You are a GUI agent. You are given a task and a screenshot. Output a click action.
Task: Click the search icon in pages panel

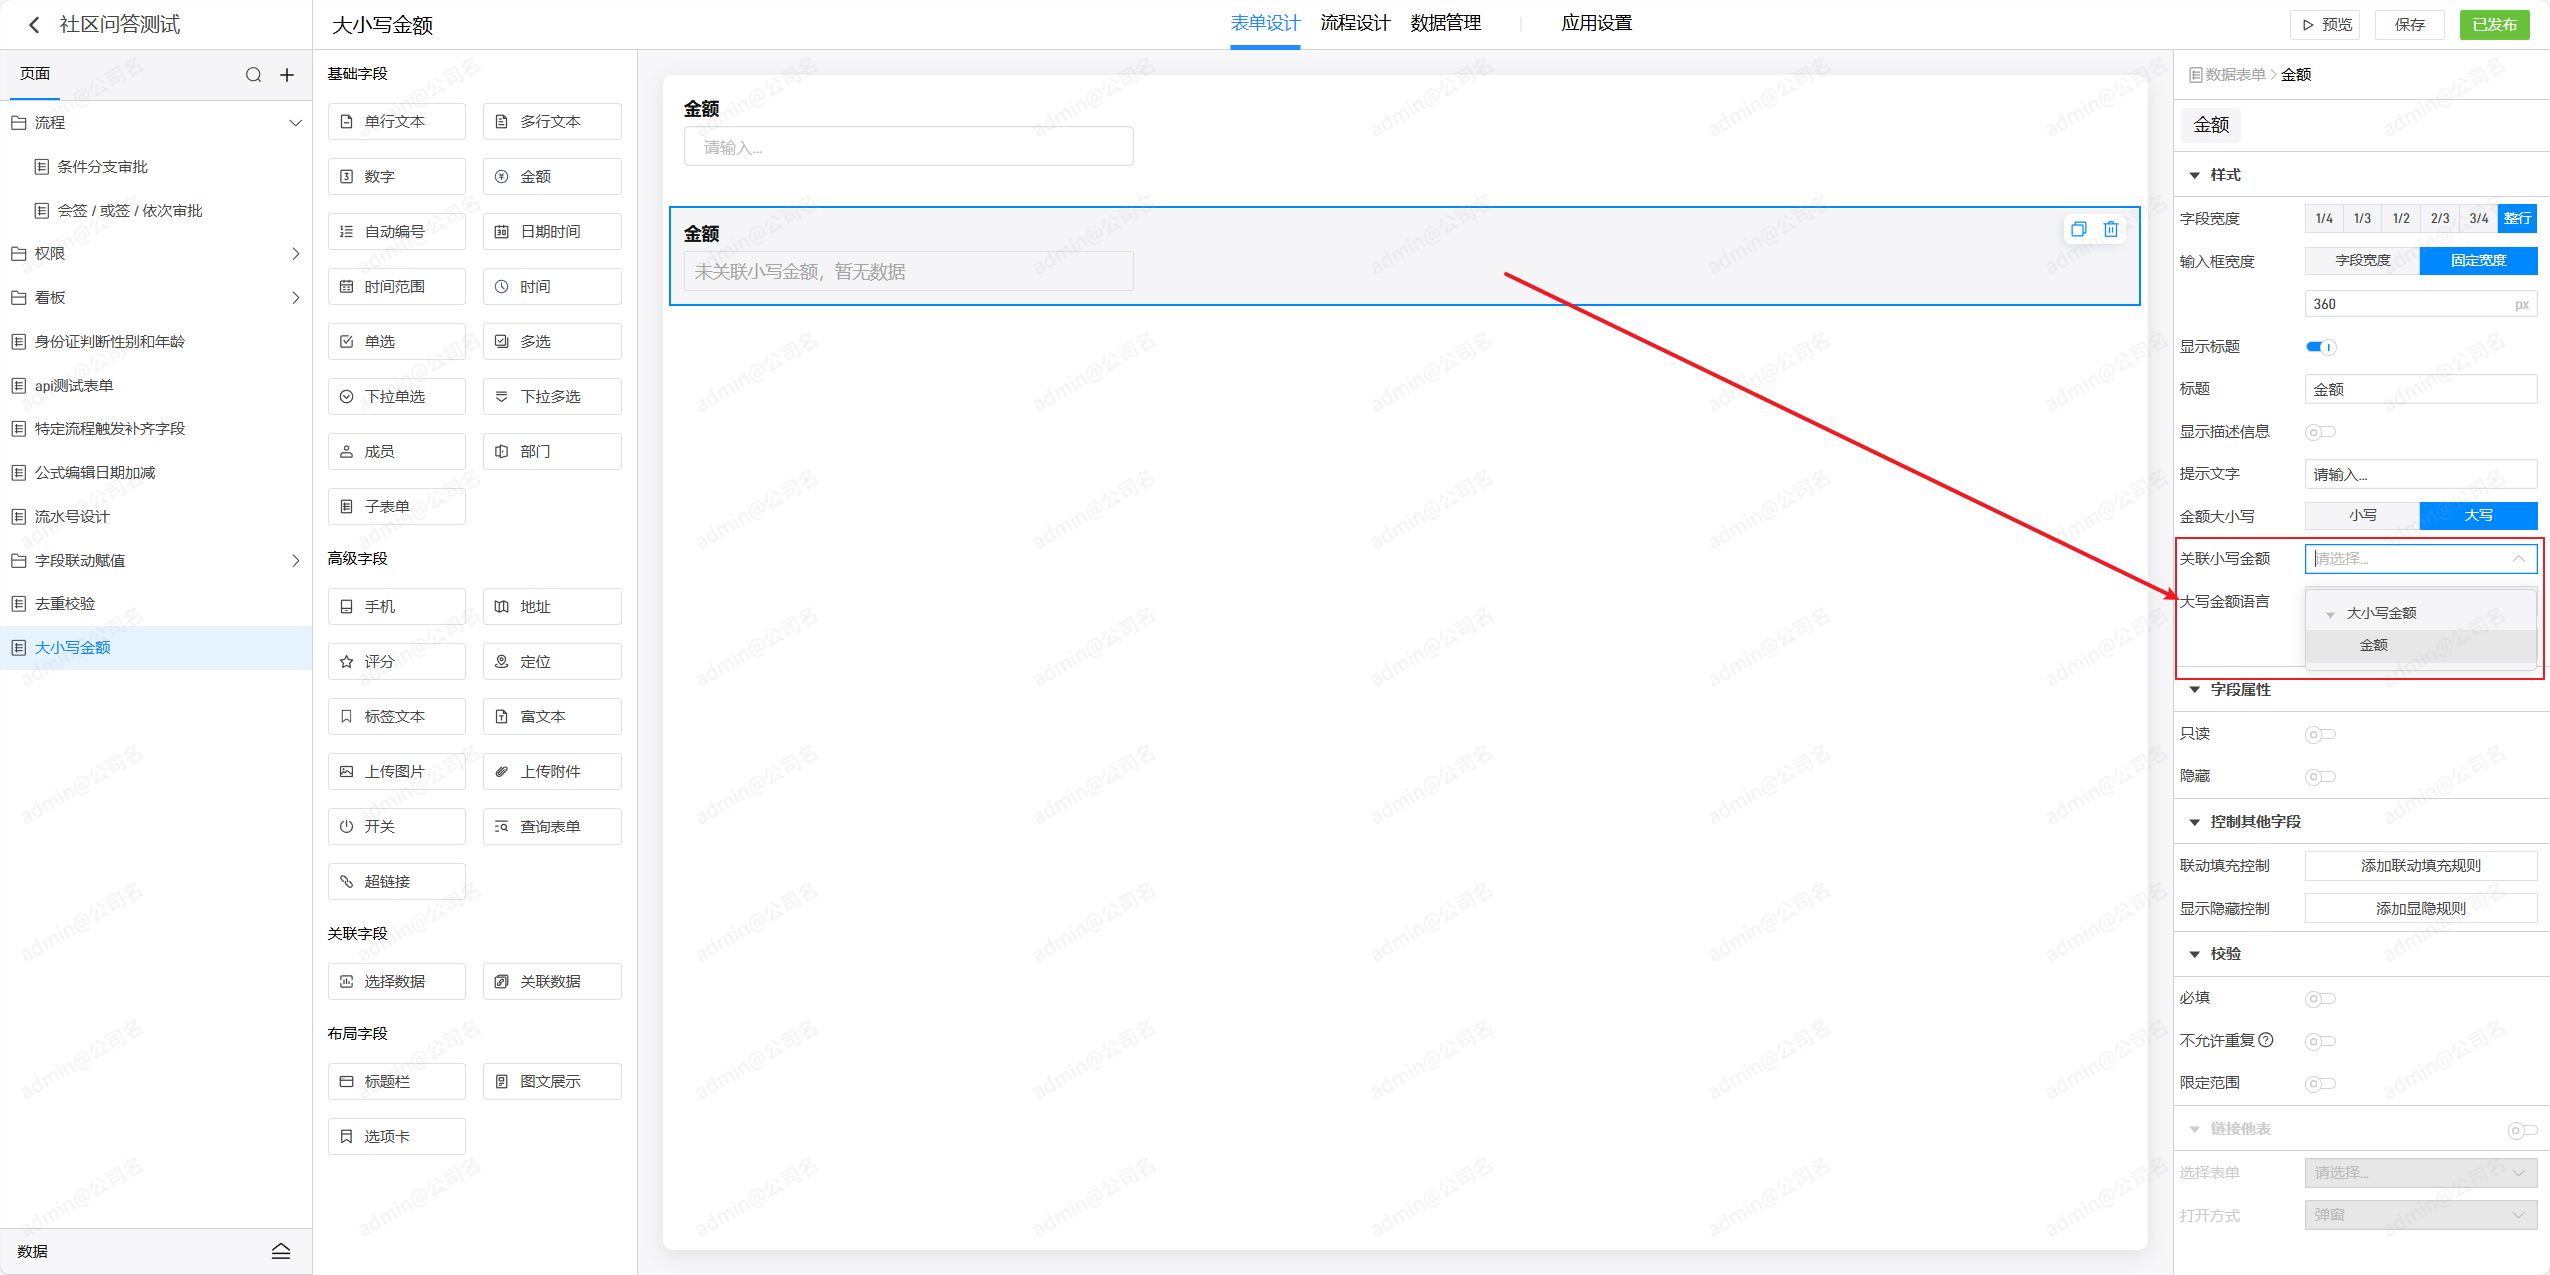253,75
